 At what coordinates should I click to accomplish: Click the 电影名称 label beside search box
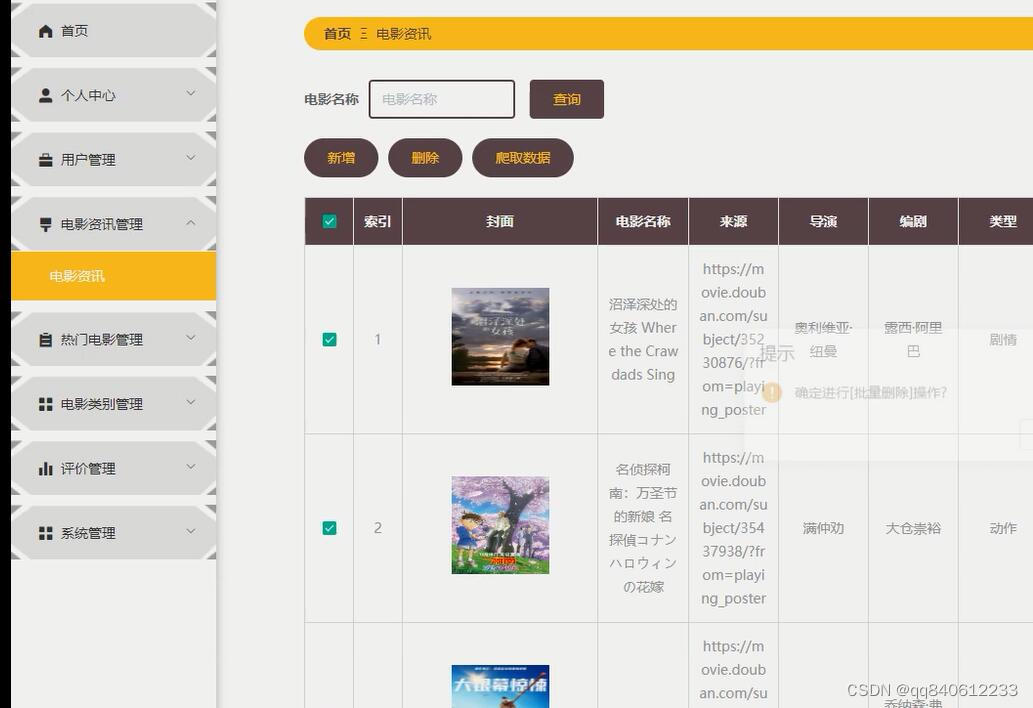[331, 99]
